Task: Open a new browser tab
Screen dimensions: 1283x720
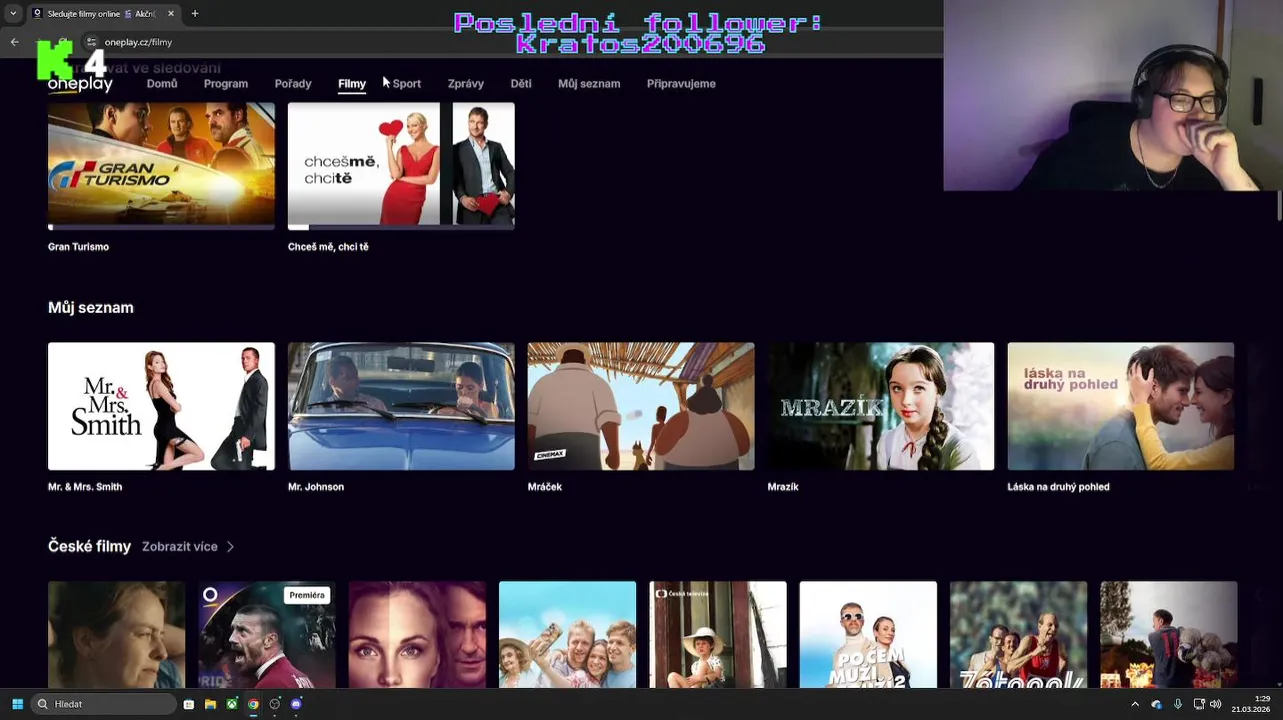Action: (x=195, y=13)
